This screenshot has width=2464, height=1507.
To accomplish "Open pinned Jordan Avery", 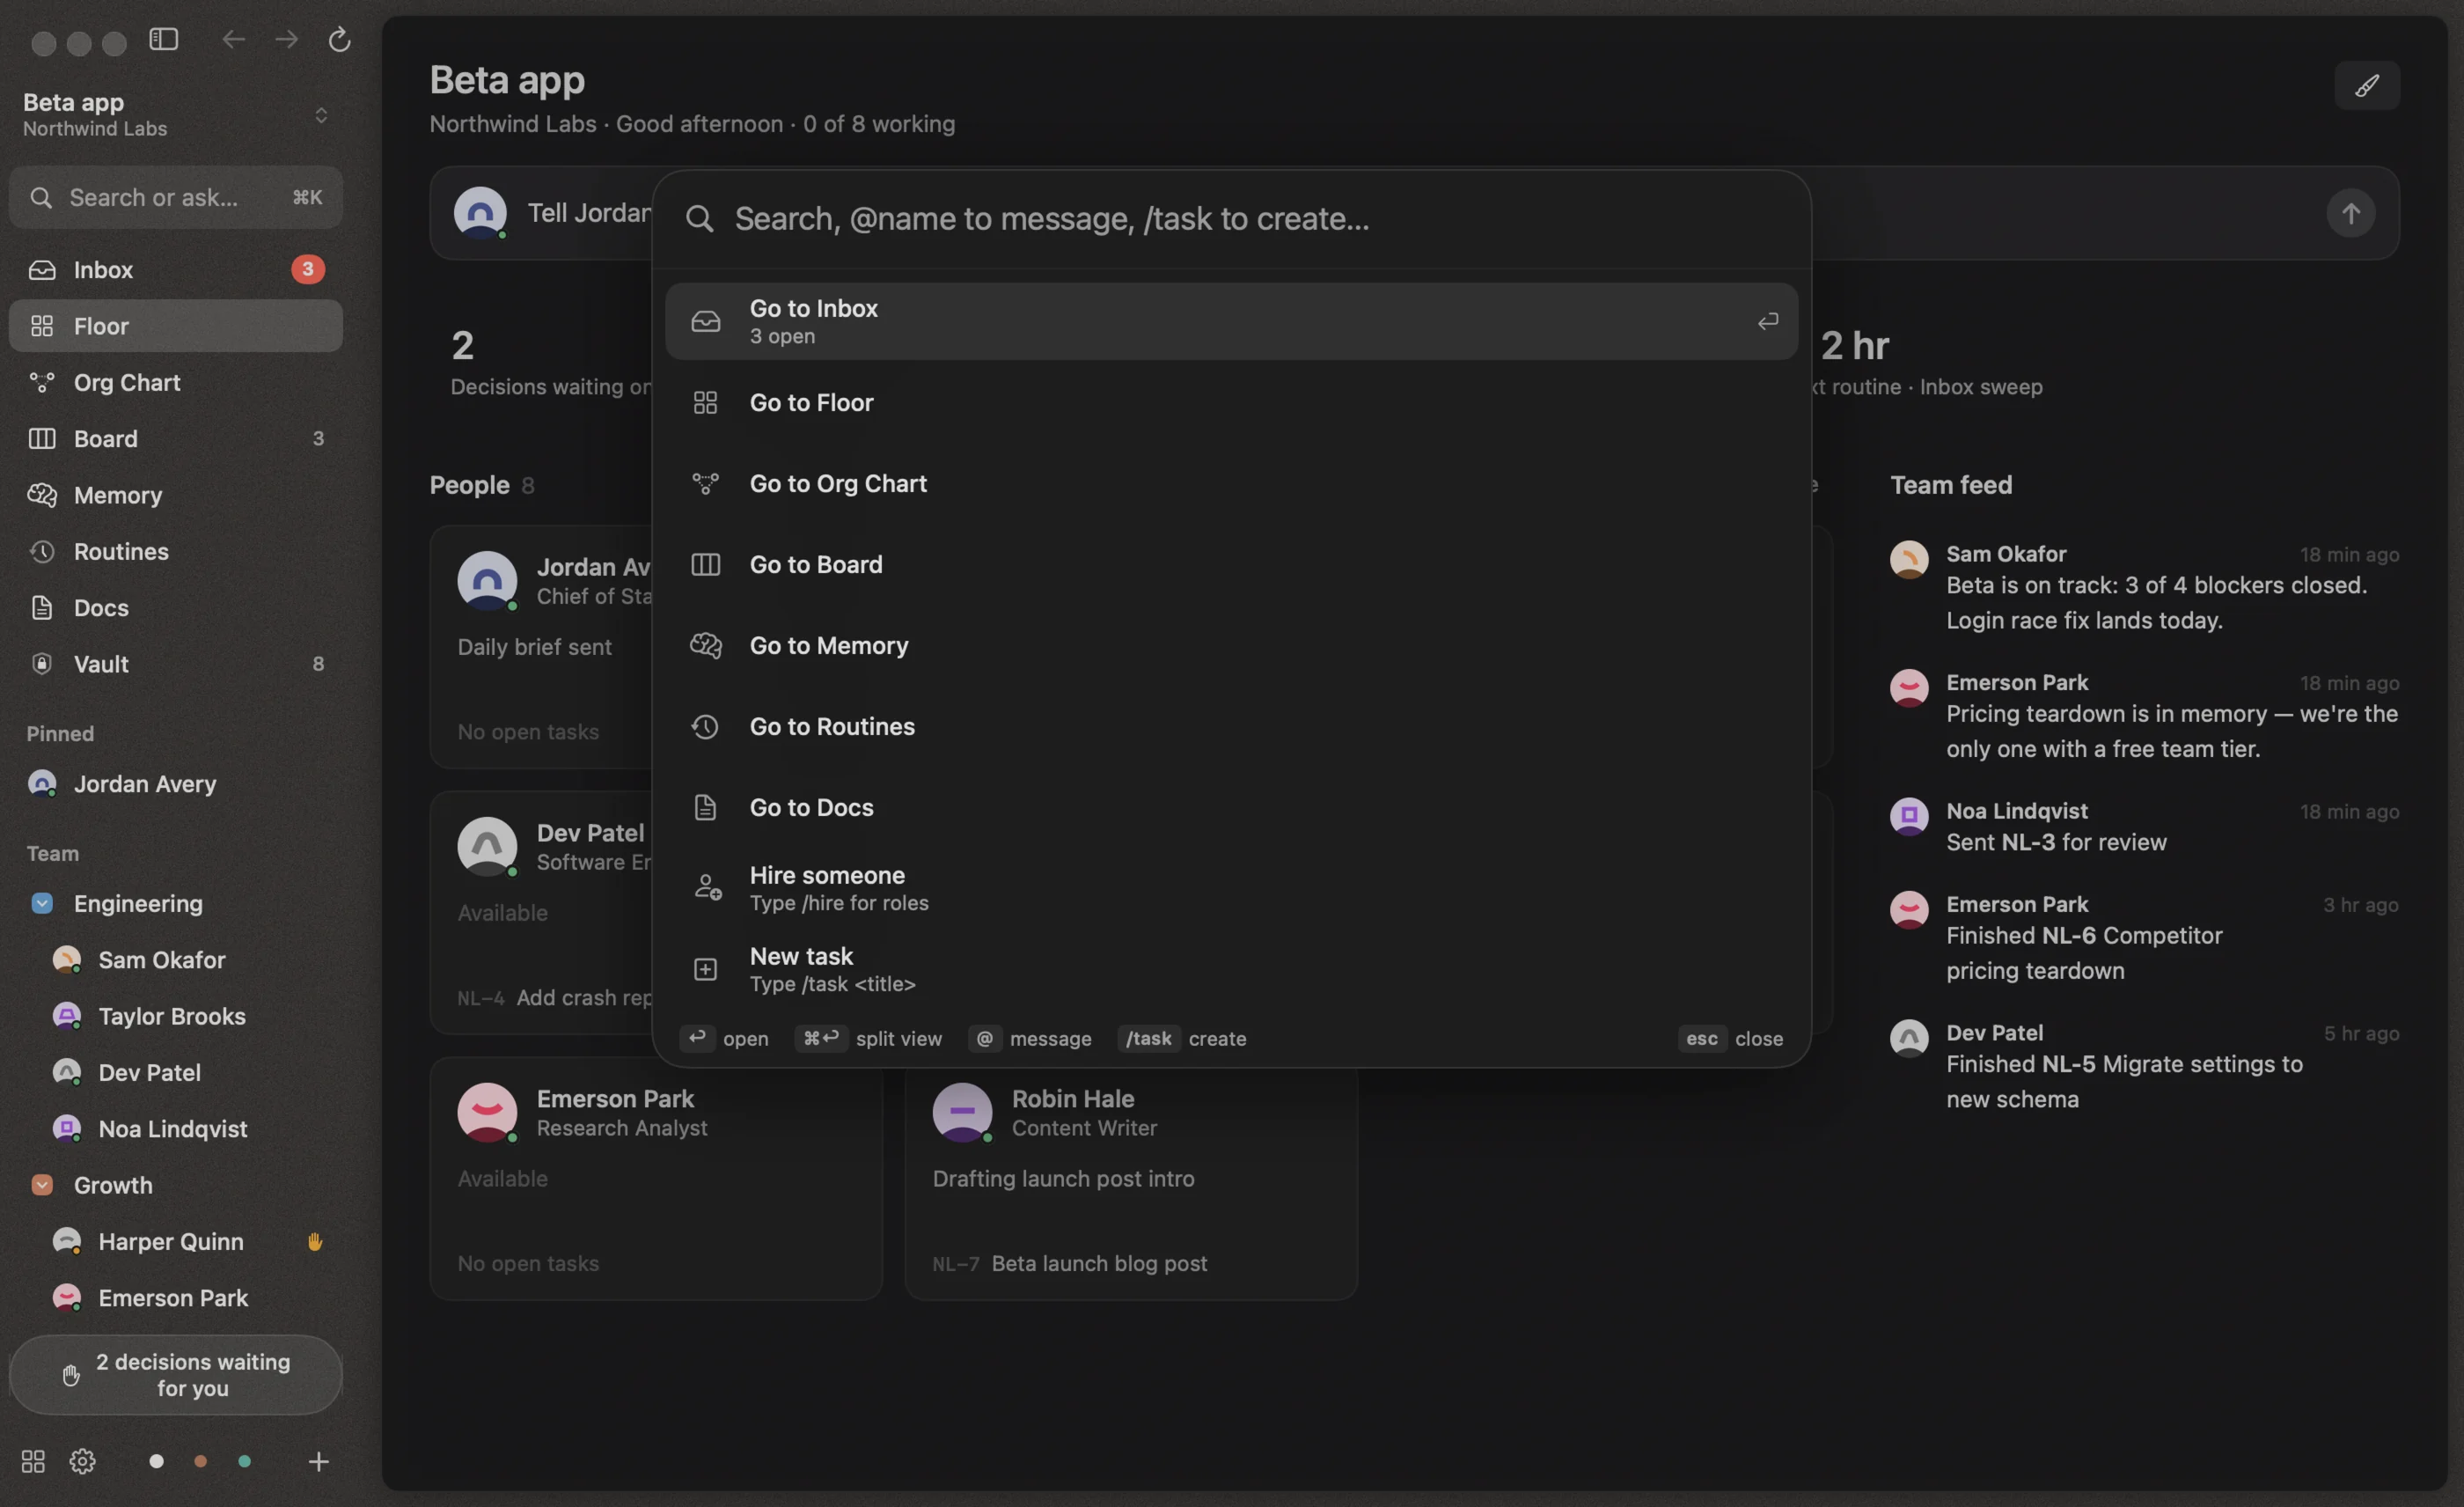I will [x=176, y=784].
